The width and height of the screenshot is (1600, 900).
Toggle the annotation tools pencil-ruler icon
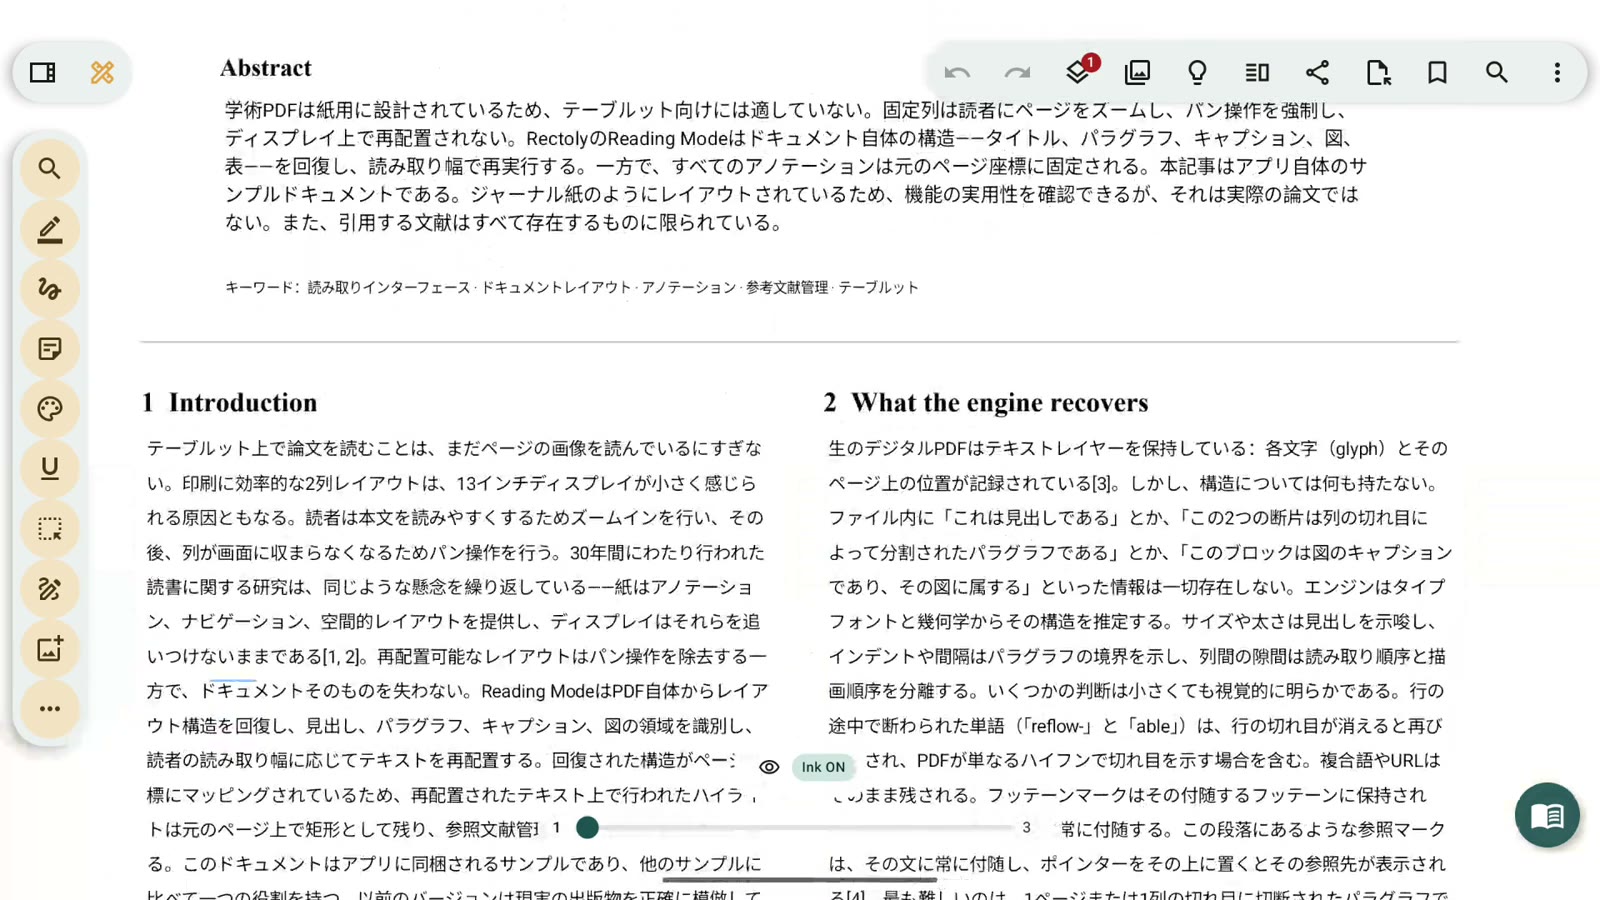pos(102,72)
